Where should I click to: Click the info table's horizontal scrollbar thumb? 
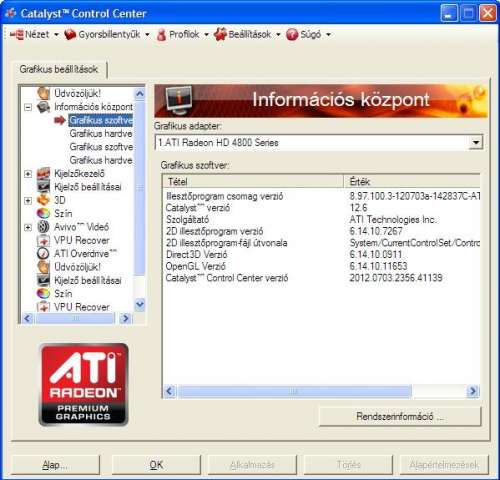pyautogui.click(x=294, y=391)
